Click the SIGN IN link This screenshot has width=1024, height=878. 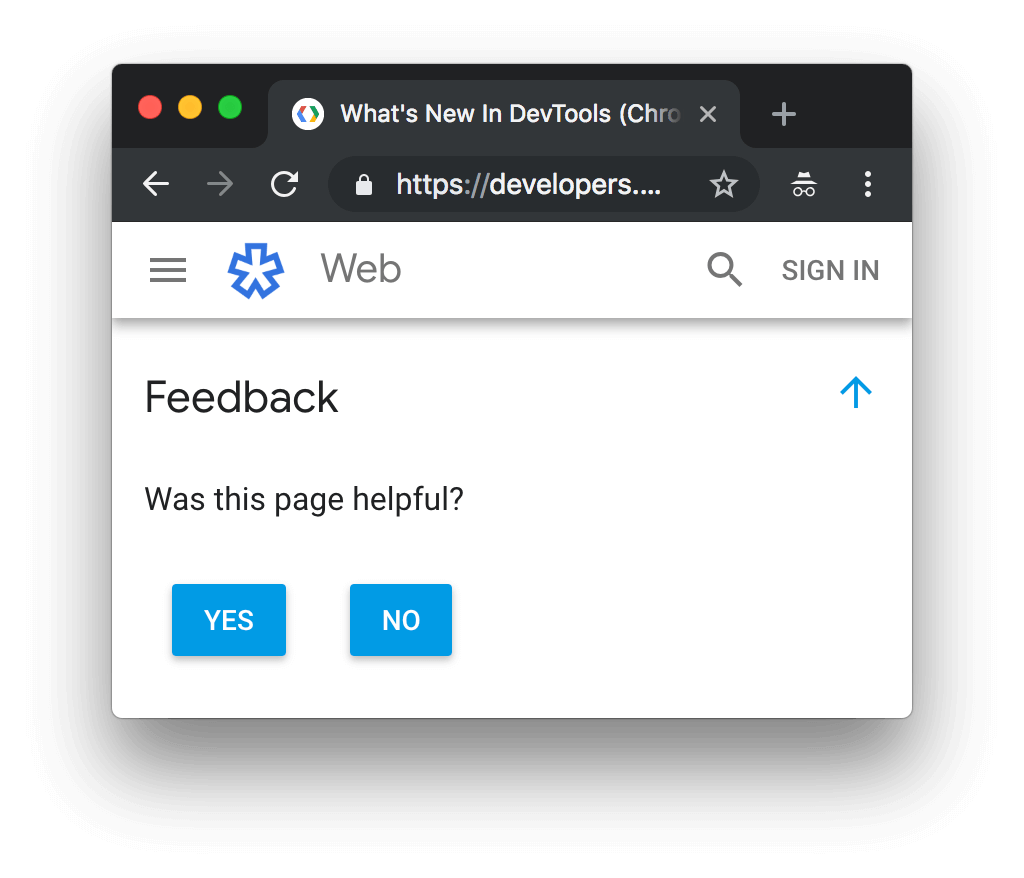pyautogui.click(x=830, y=270)
